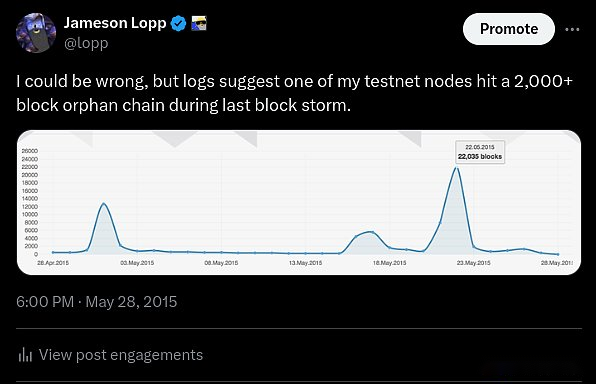596x384 pixels.
Task: Click the sunglasses affiliate badge icon
Action: pos(198,24)
